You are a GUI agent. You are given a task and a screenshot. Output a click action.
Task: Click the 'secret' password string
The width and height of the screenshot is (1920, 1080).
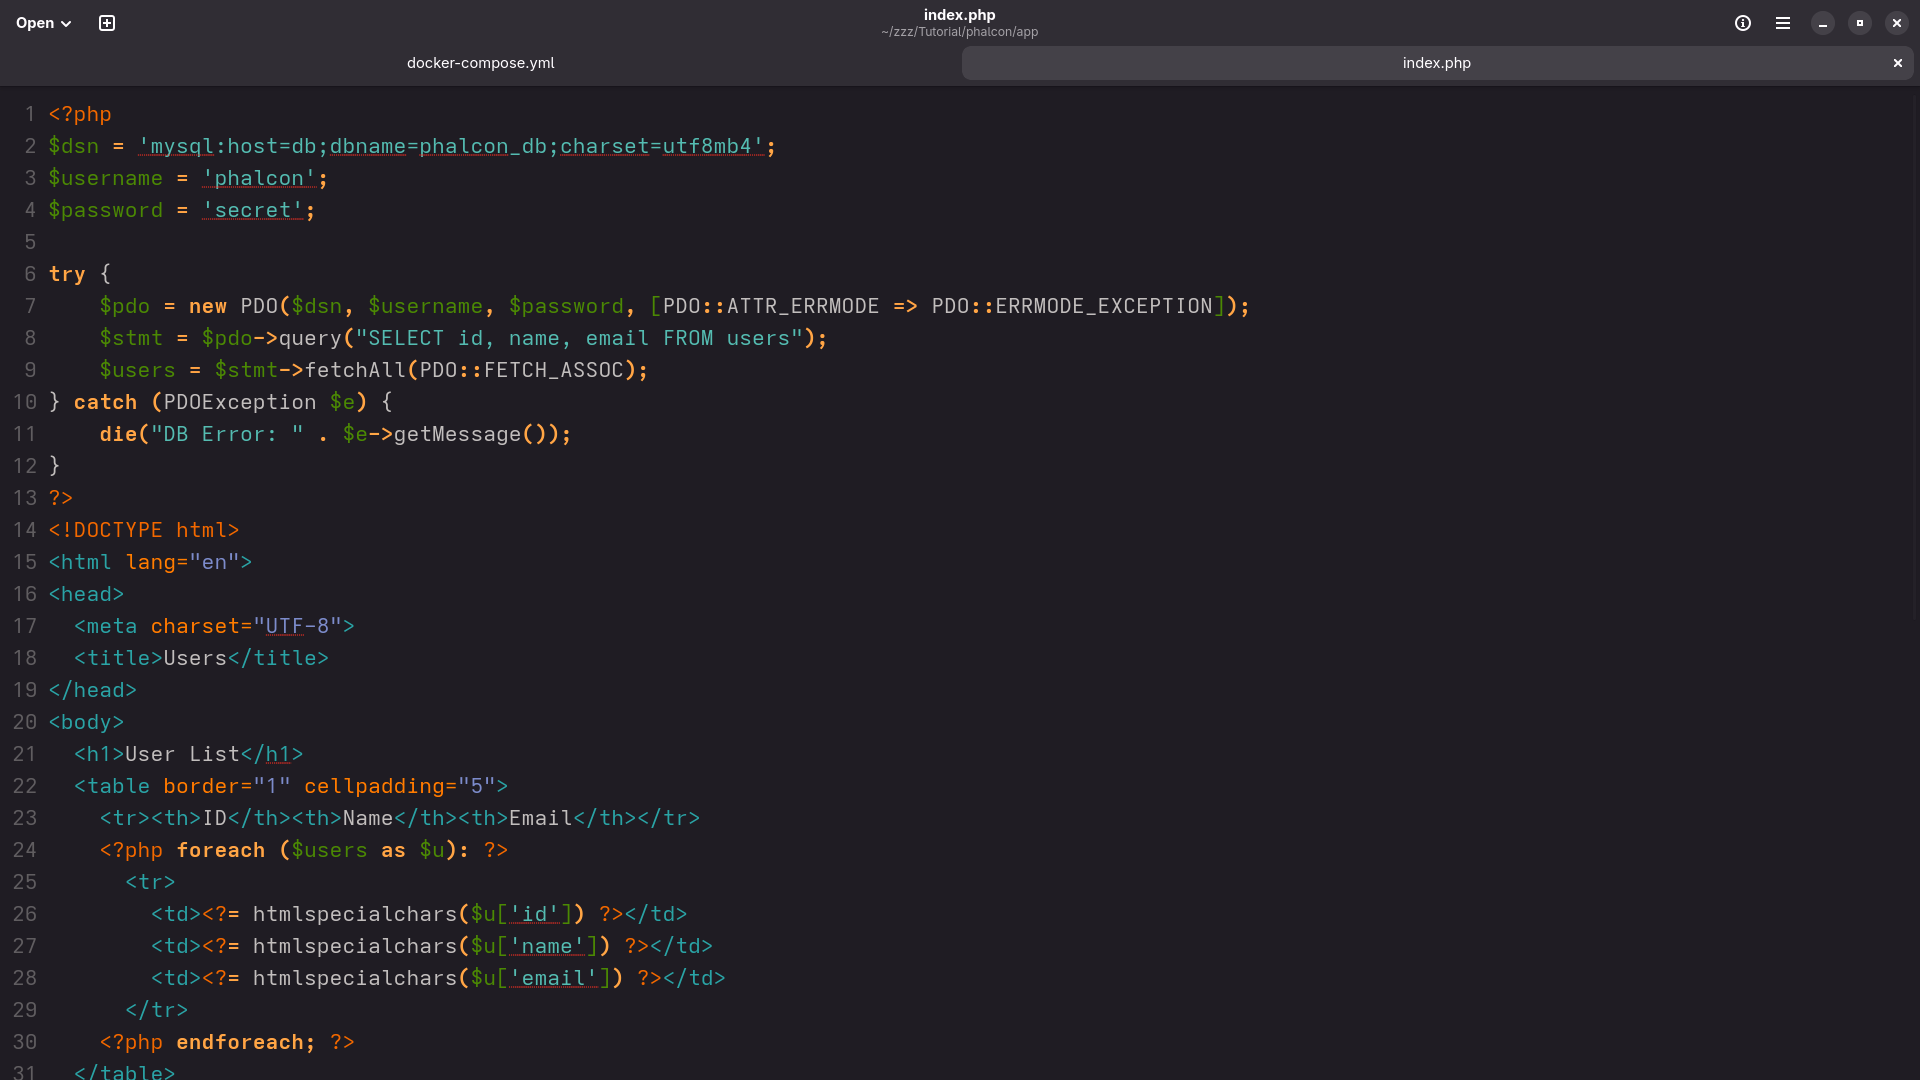(253, 210)
